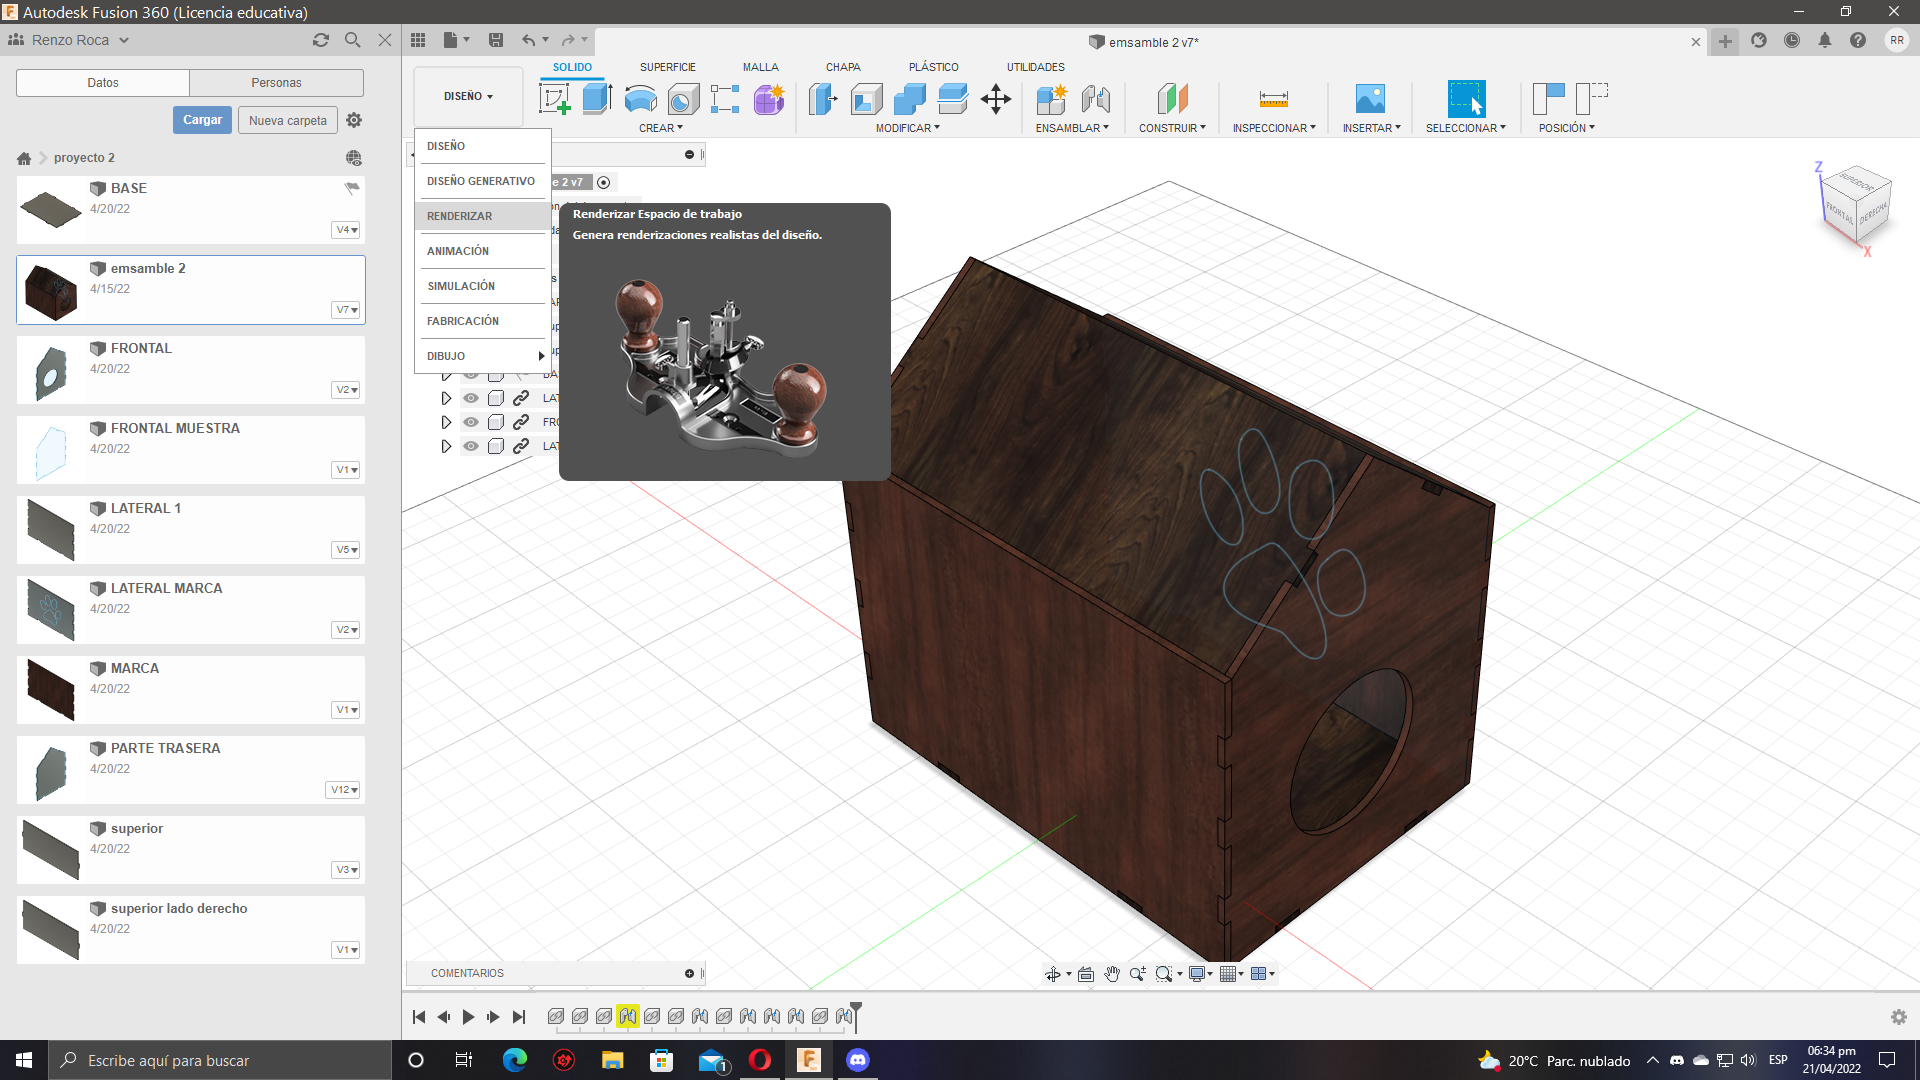Click the Pan hand icon in navigation bar

pyautogui.click(x=1112, y=974)
